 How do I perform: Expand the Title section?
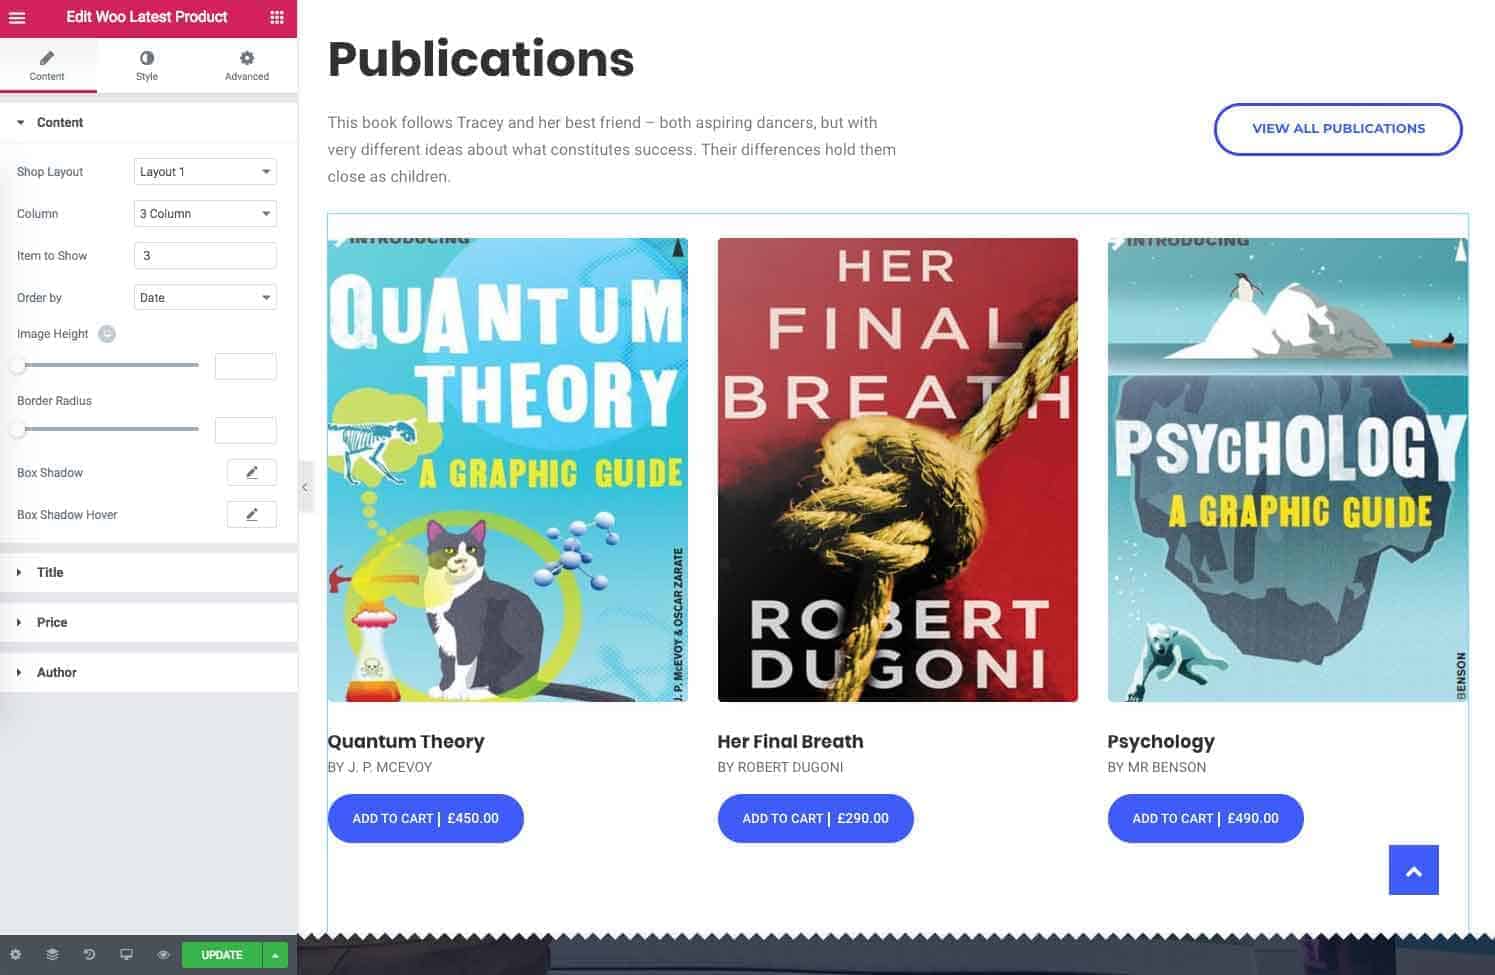(x=50, y=573)
